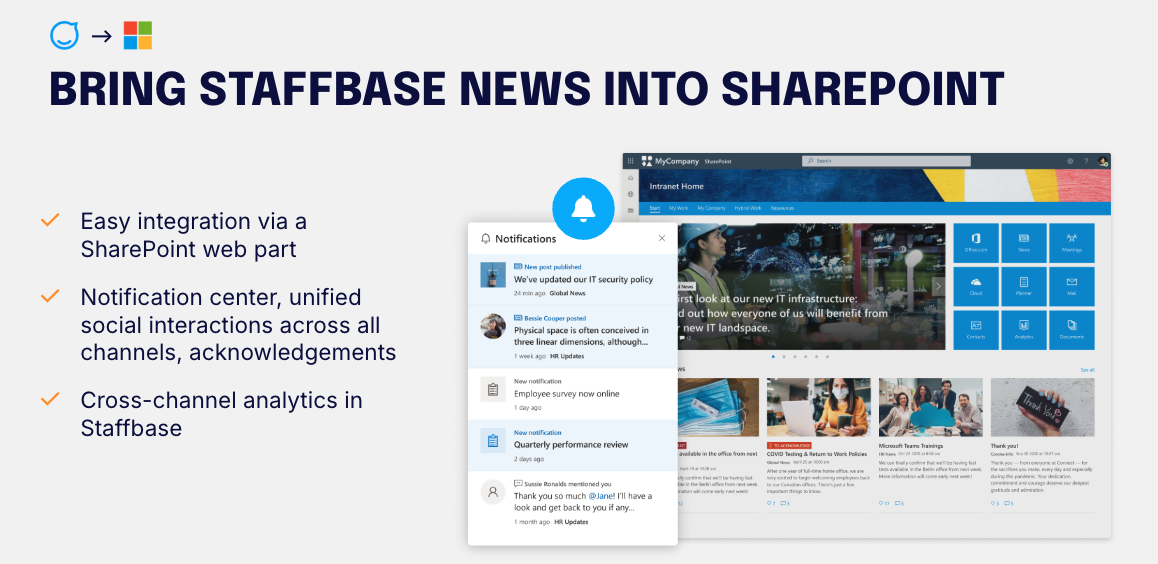Open comments on Thank you! article
Viewport: 1158px width, 564px height.
coord(1009,503)
